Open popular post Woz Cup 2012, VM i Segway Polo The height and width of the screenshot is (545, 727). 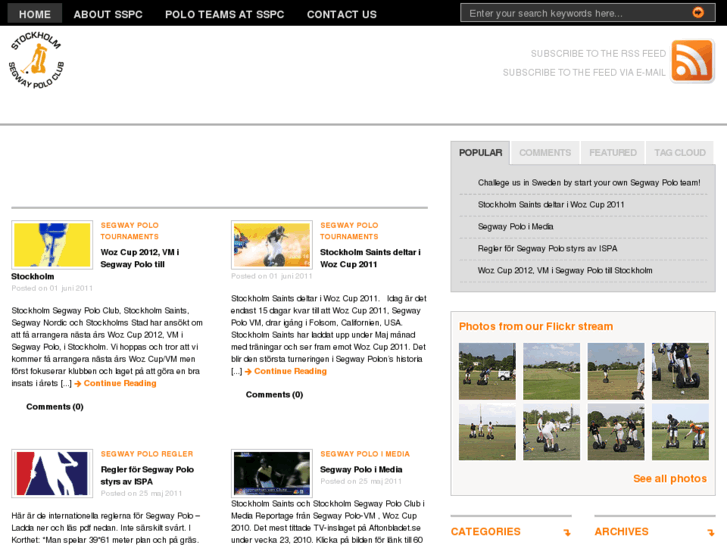point(565,270)
